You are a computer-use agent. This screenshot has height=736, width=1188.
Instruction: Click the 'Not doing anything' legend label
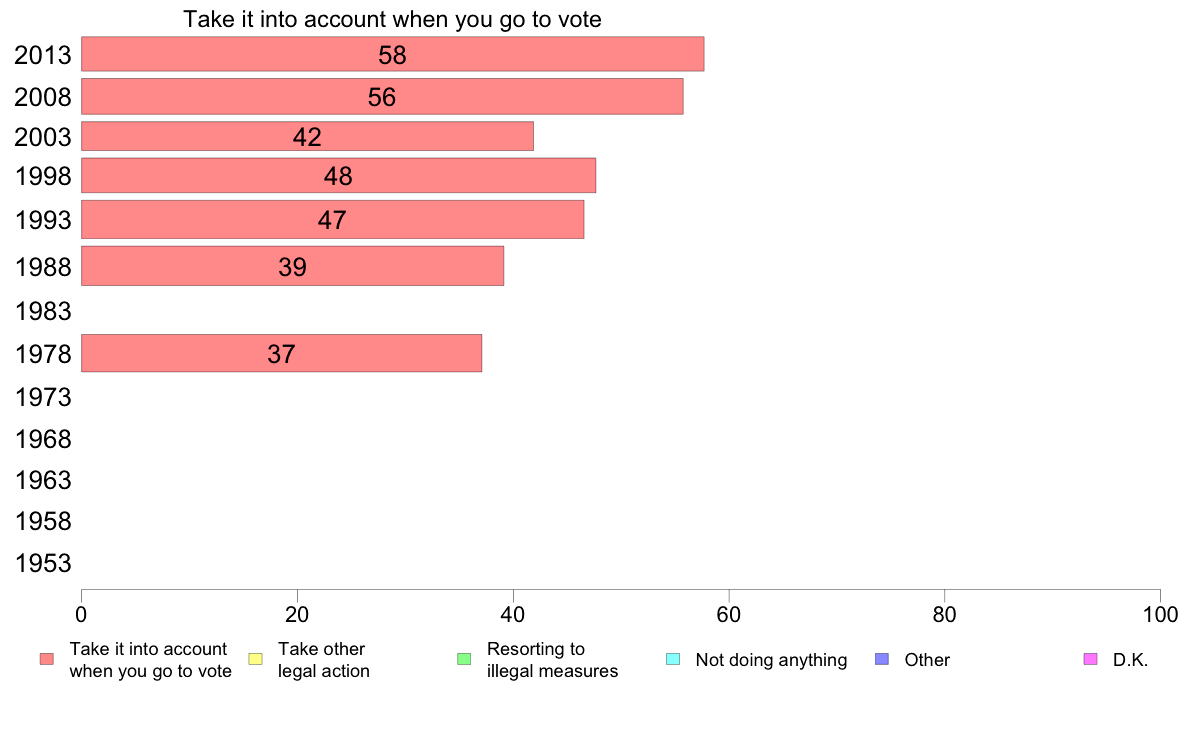[x=771, y=660]
